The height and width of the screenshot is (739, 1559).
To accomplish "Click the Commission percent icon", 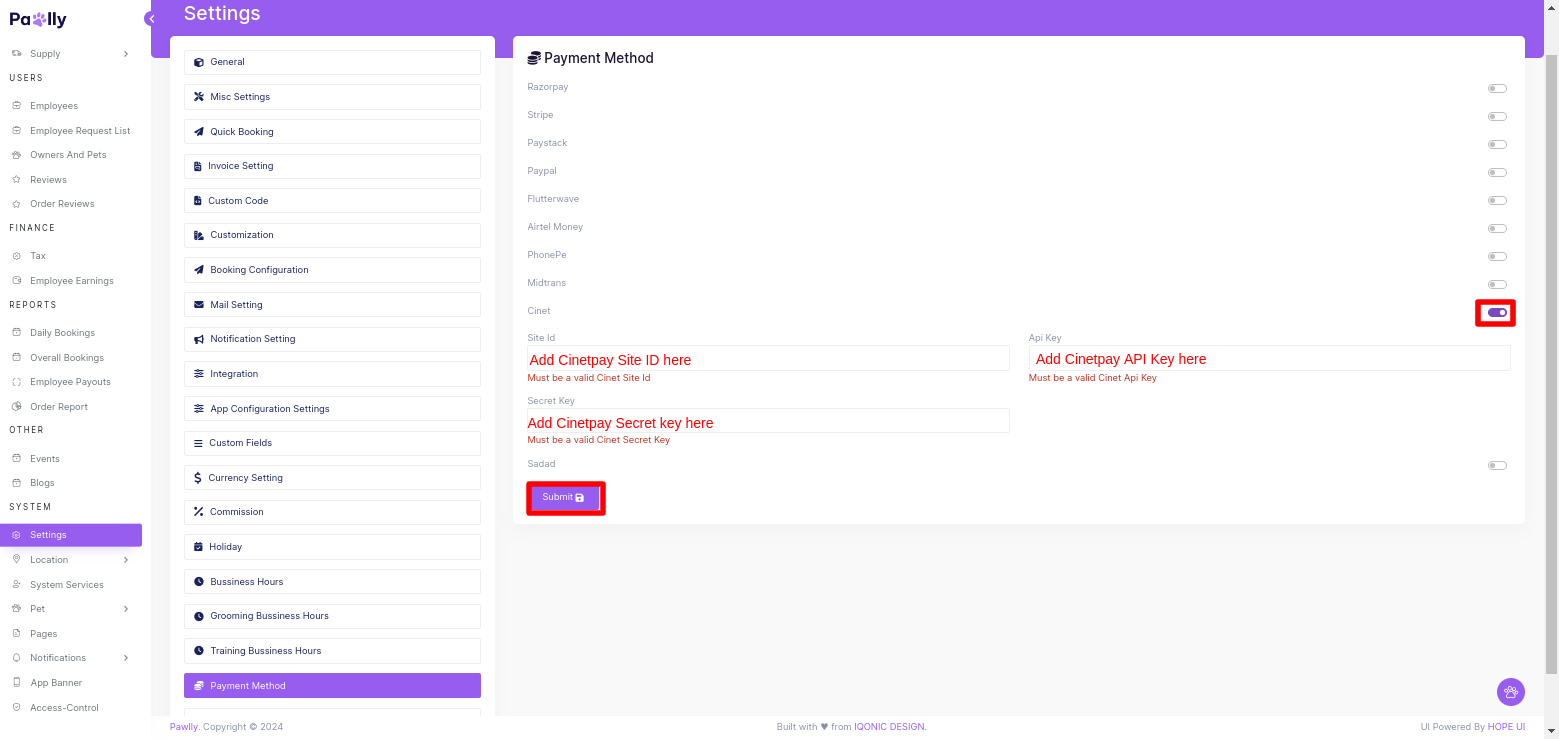I will tap(199, 512).
